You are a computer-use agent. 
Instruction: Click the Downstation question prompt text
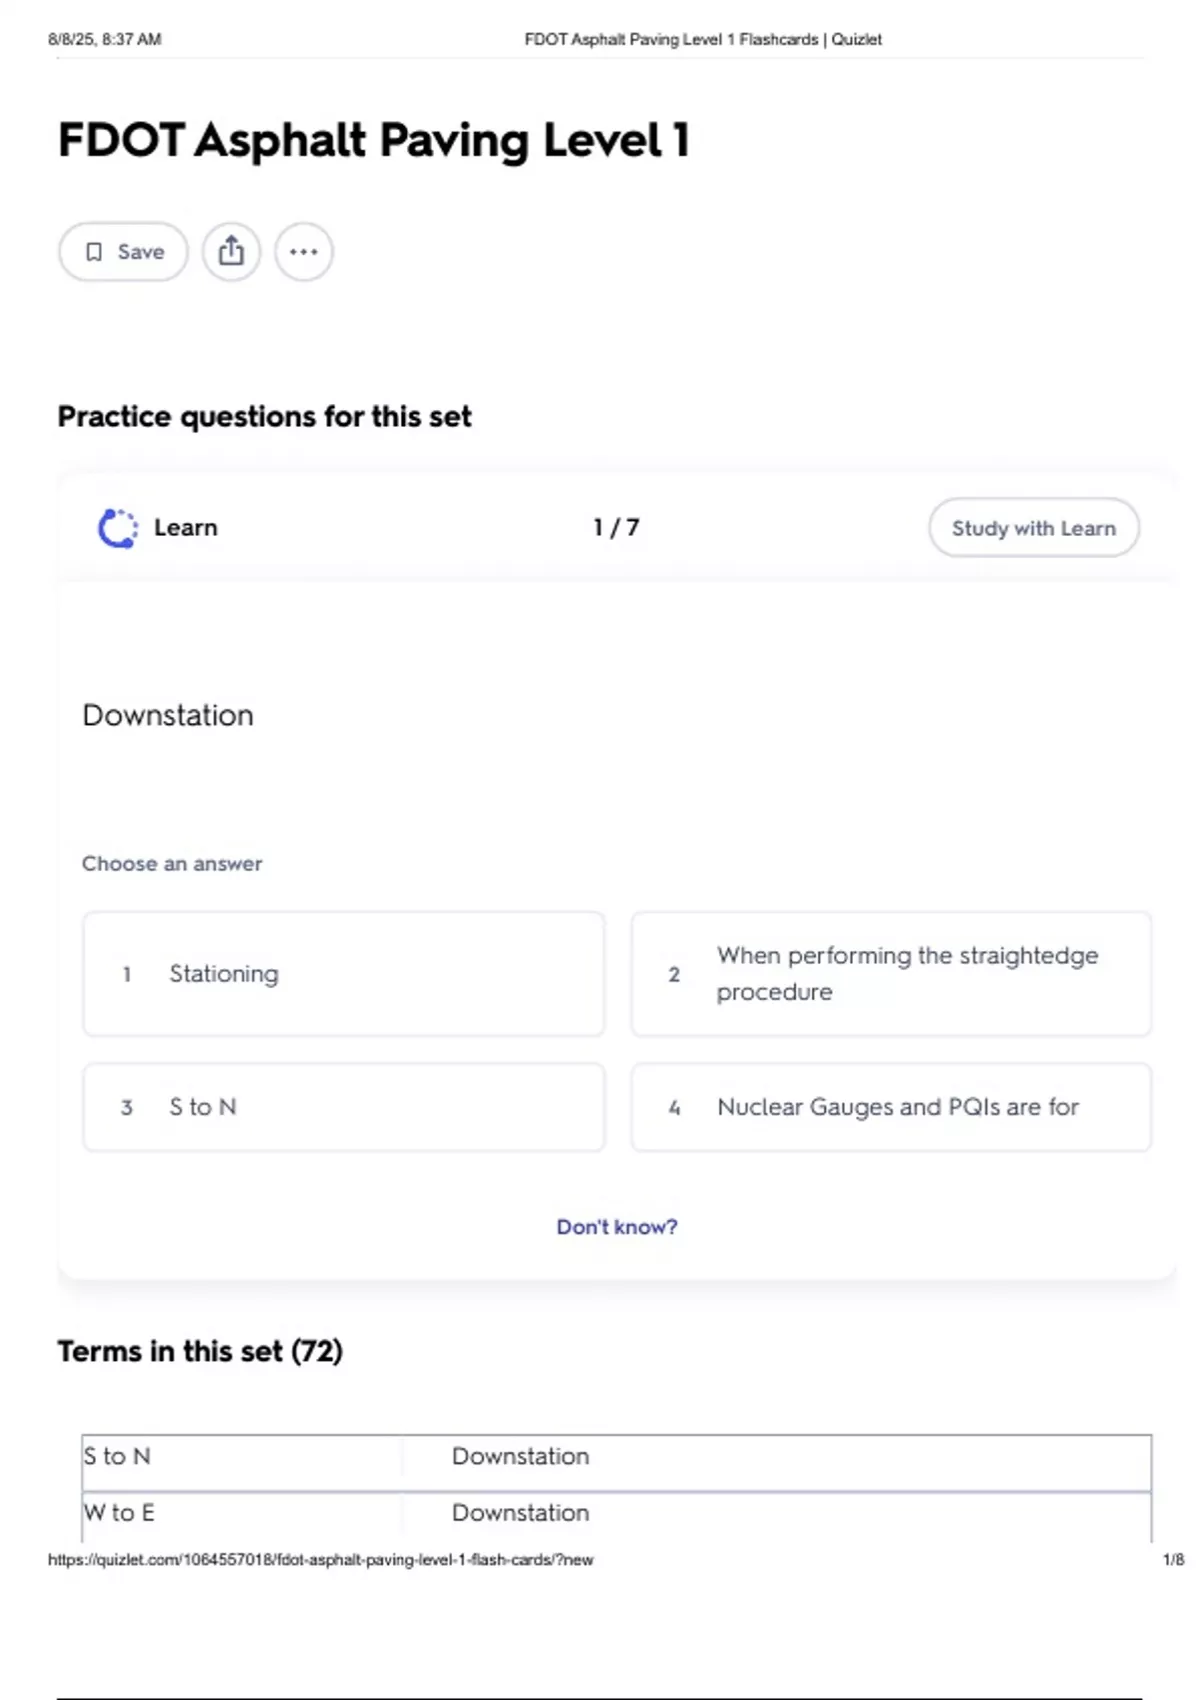click(168, 715)
